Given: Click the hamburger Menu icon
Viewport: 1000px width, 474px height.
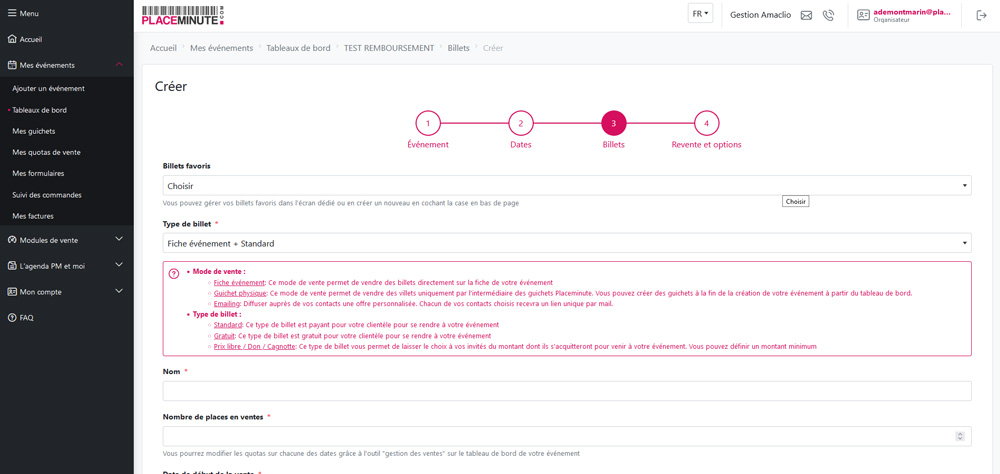Looking at the screenshot, I should [x=12, y=13].
